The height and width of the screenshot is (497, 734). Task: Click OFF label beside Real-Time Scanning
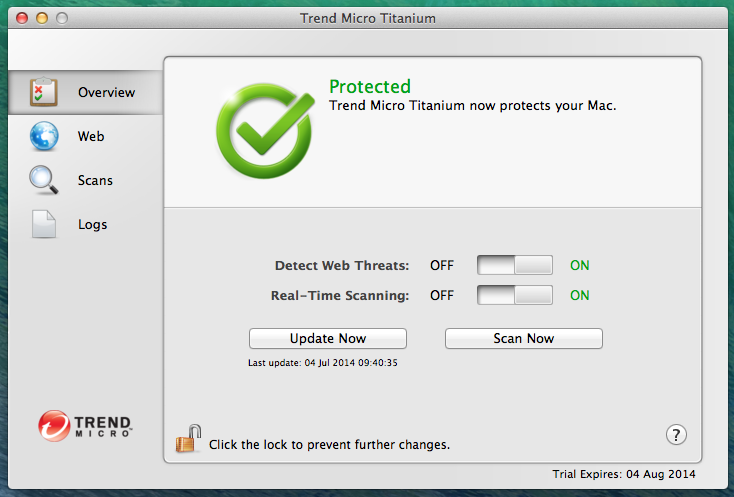pos(442,295)
